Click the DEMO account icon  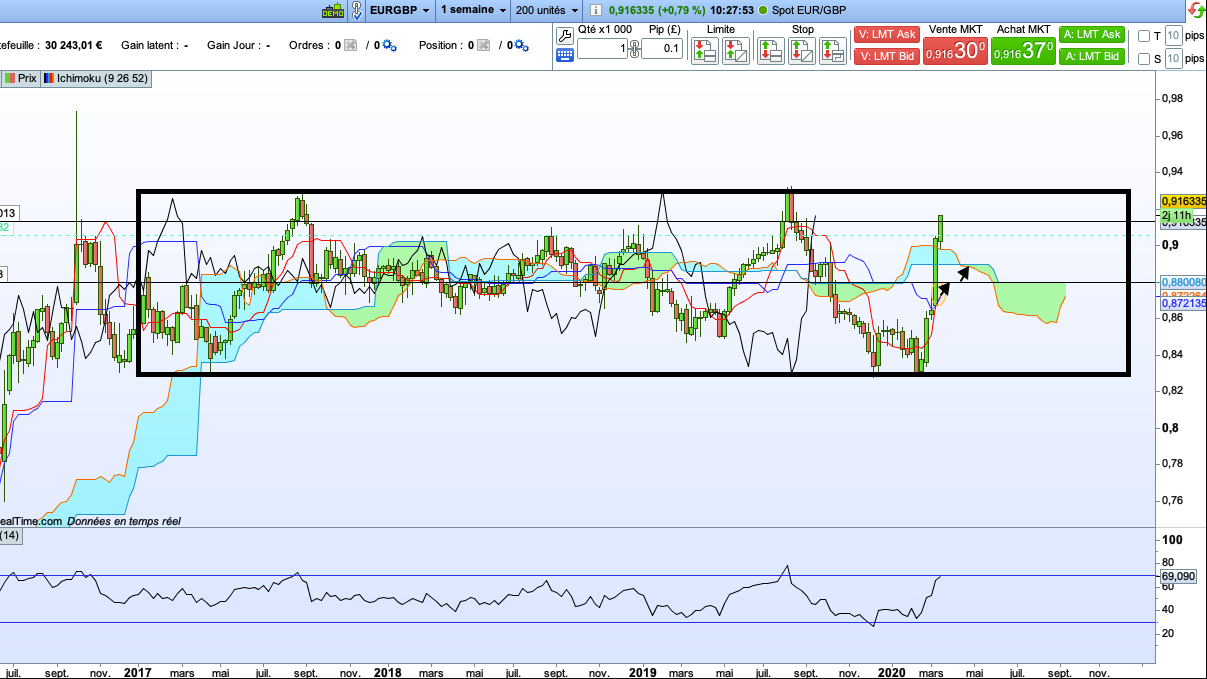(x=332, y=10)
